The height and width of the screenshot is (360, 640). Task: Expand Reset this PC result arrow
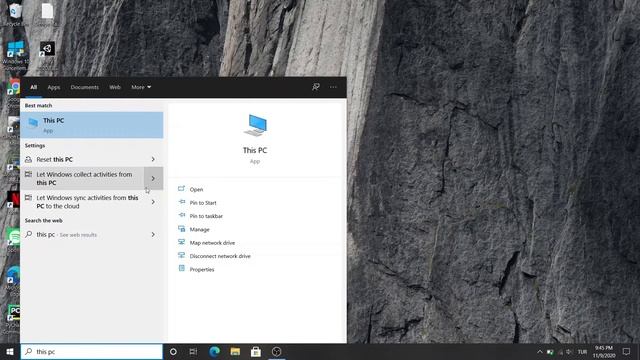tap(153, 159)
